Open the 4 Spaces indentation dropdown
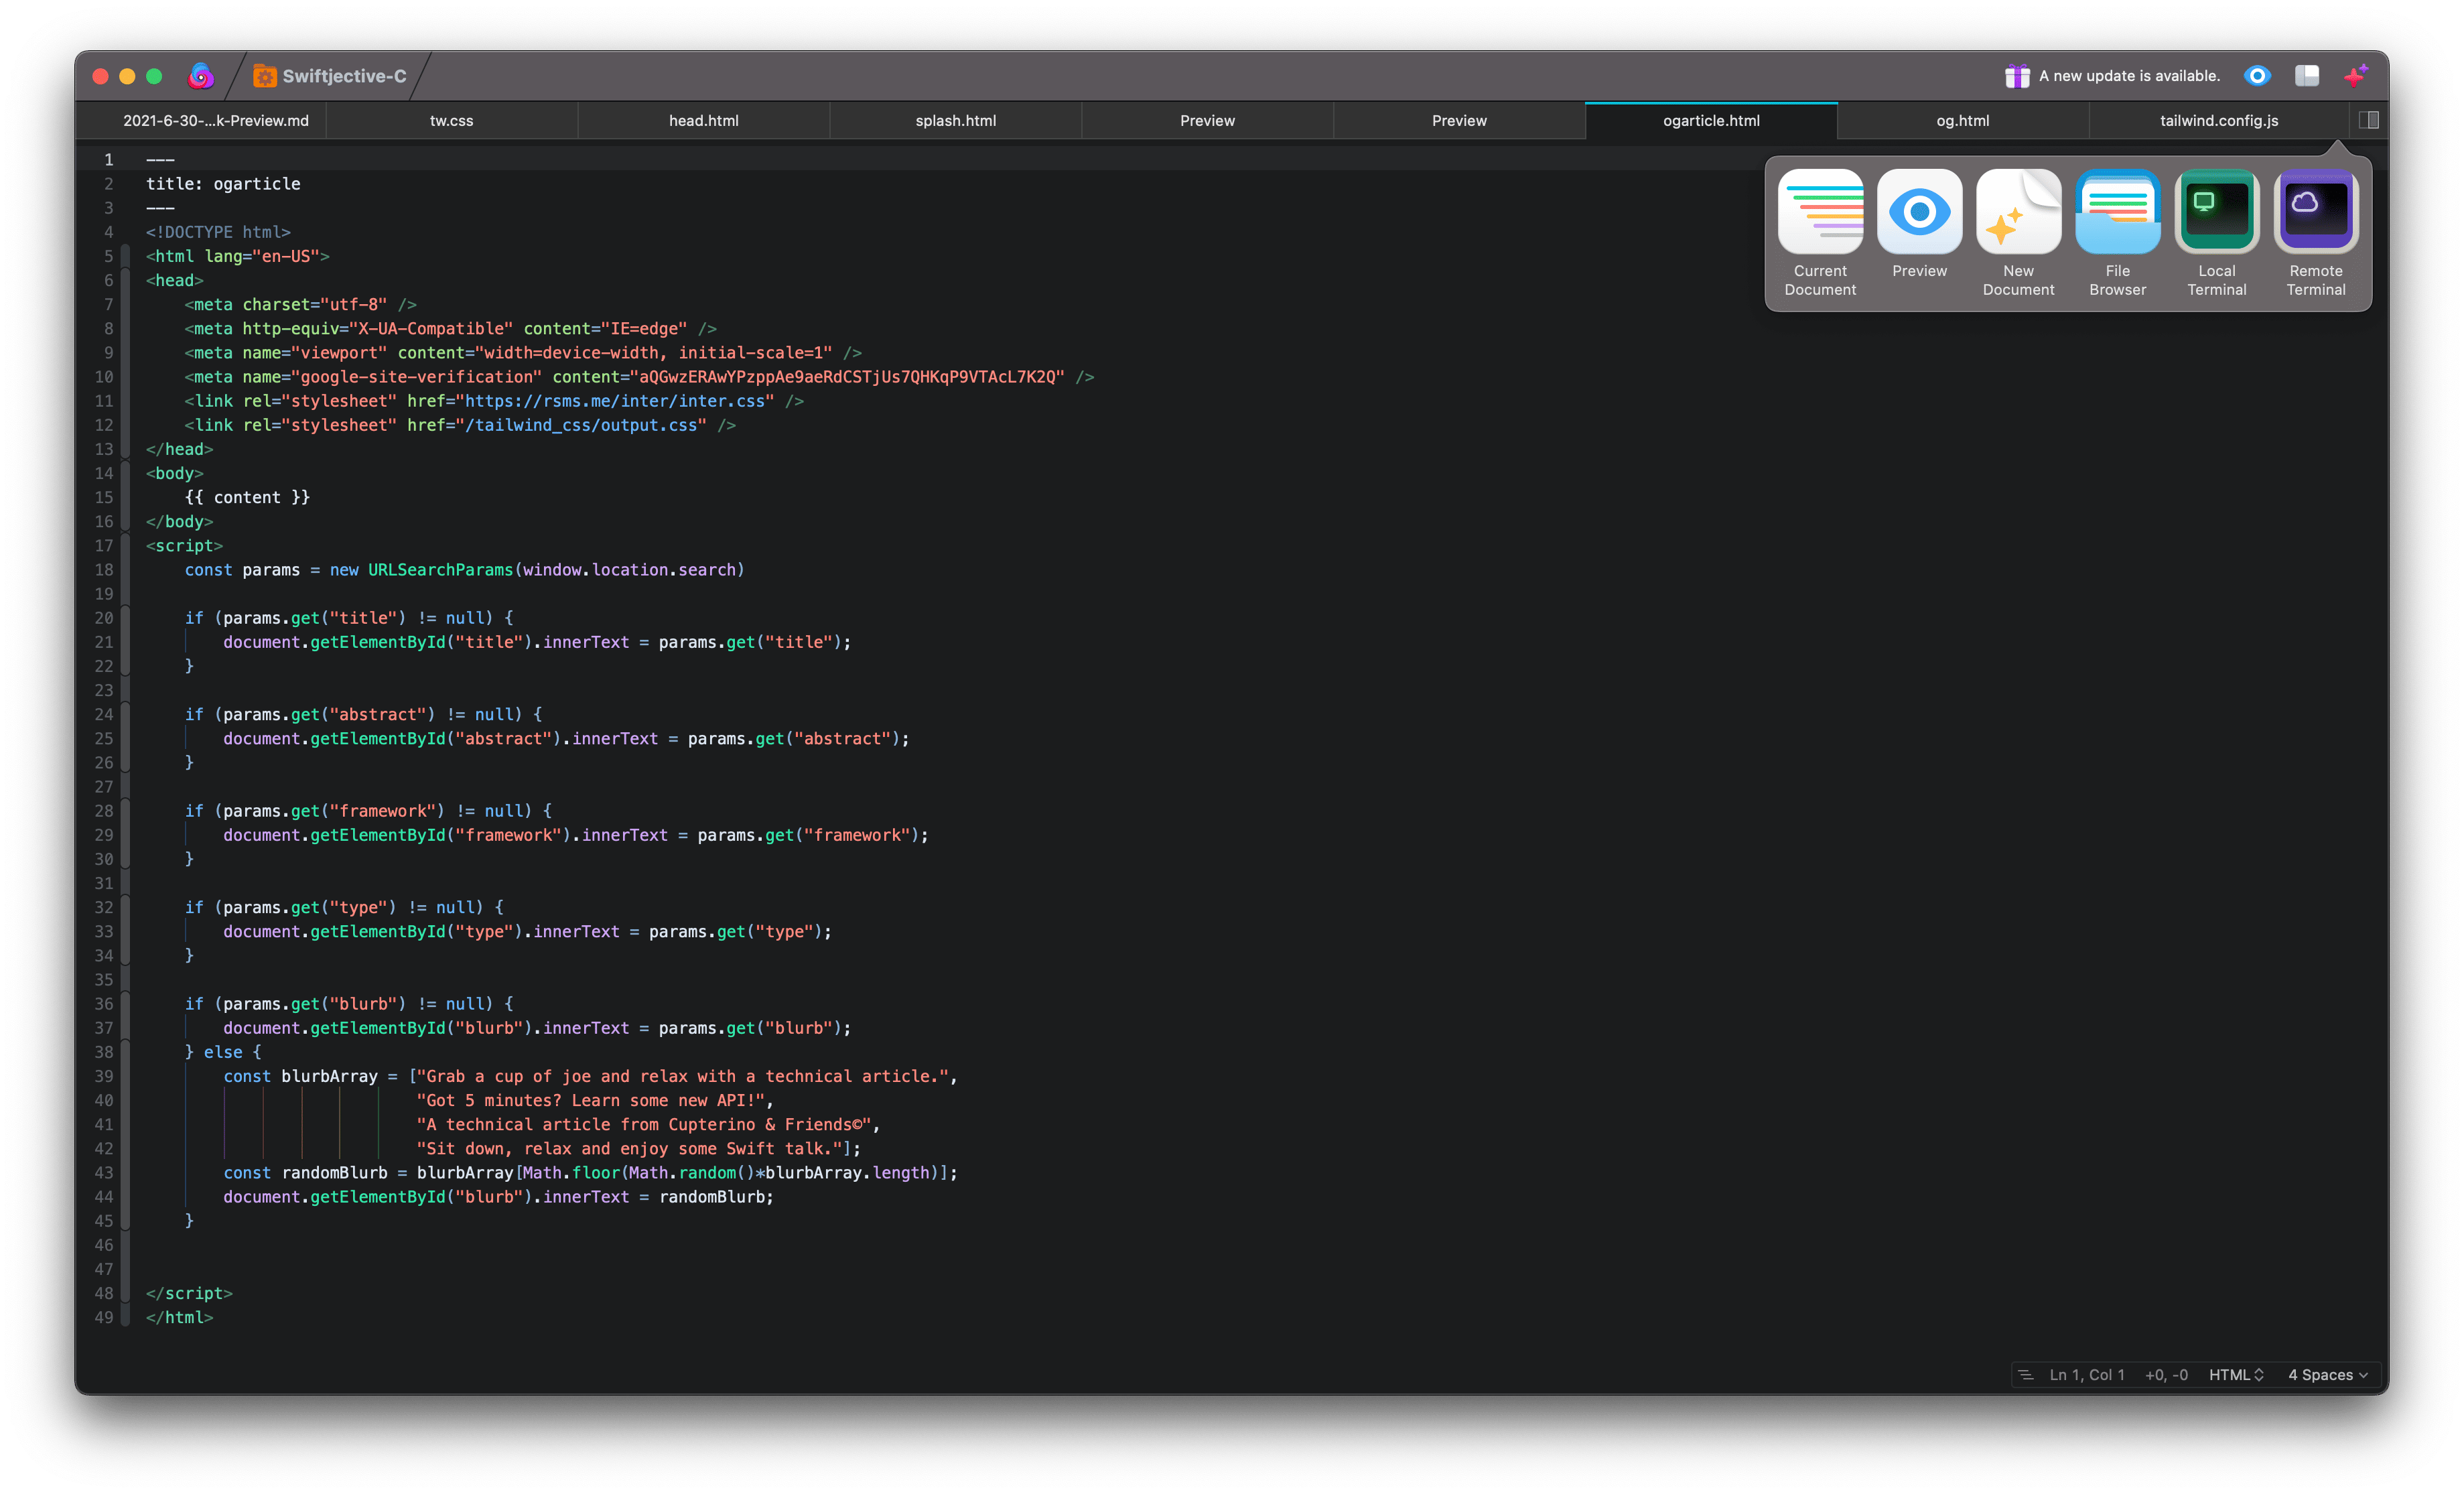Screen dimensions: 2464x1494 click(2327, 1374)
